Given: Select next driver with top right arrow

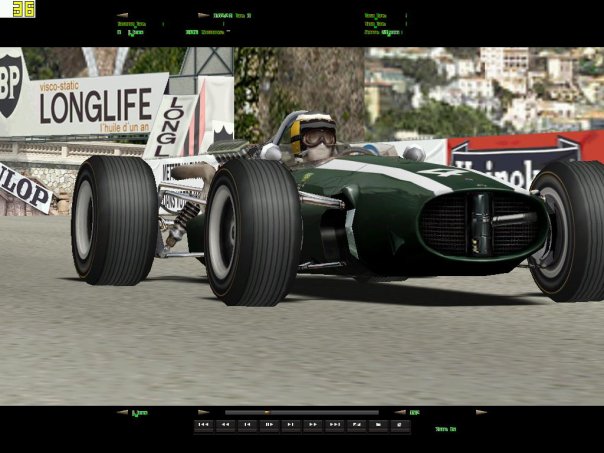Looking at the screenshot, I should [203, 16].
